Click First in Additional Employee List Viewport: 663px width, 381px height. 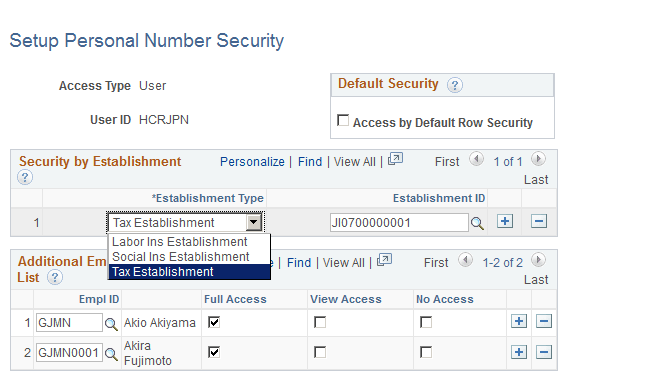click(x=436, y=263)
